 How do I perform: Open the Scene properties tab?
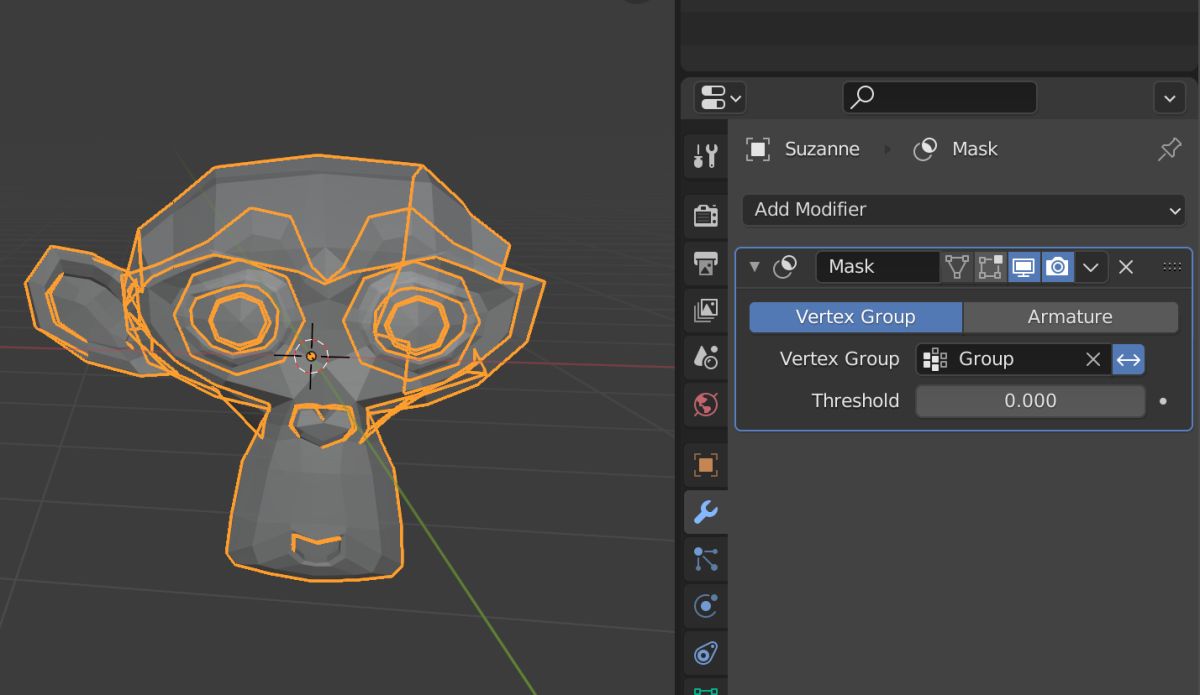click(706, 357)
